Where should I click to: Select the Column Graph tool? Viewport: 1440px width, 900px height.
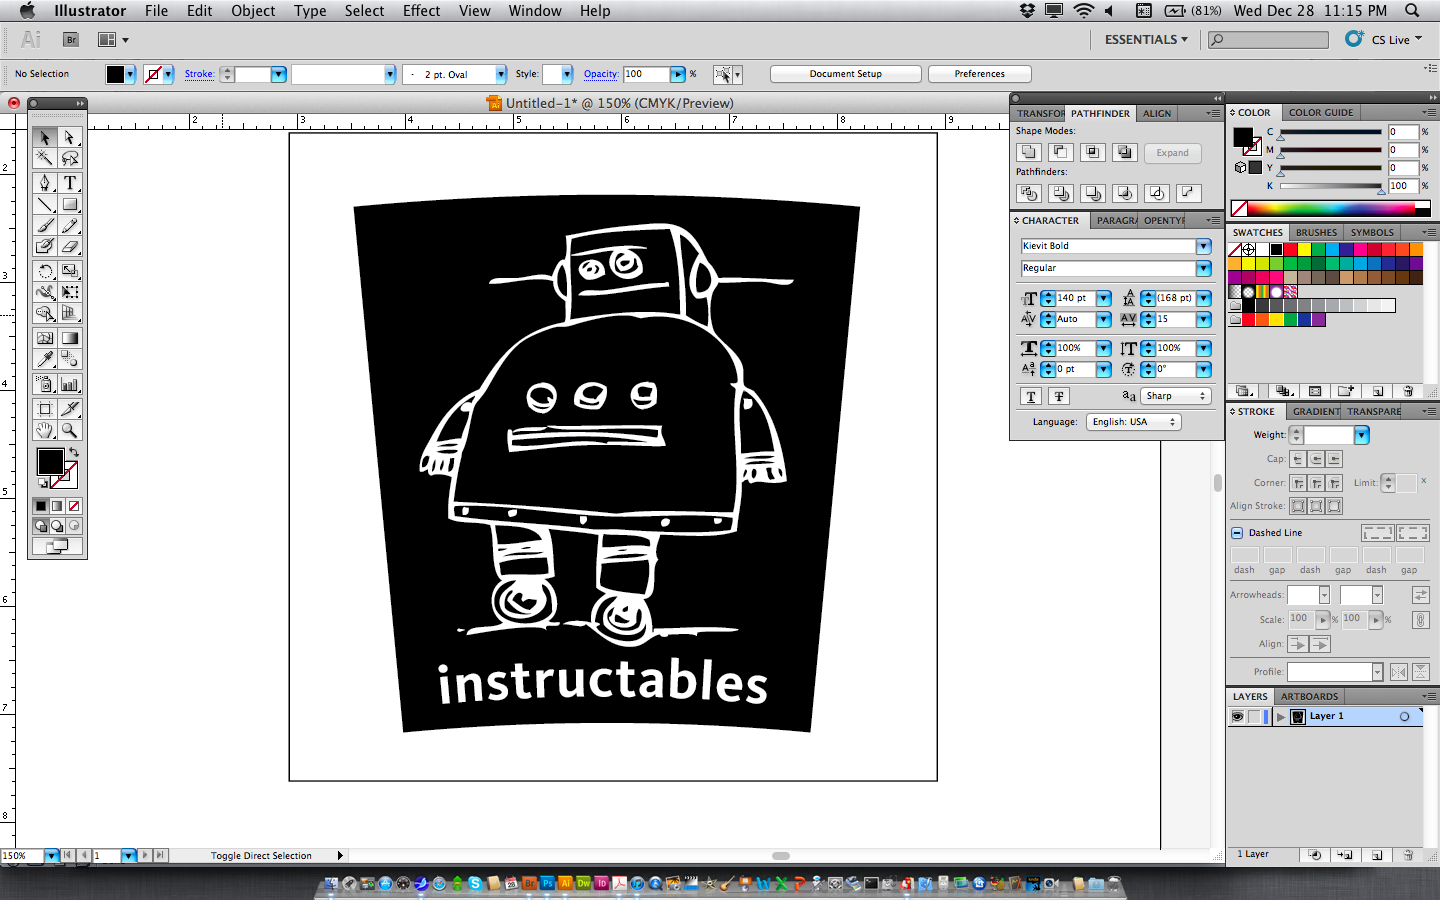click(70, 384)
